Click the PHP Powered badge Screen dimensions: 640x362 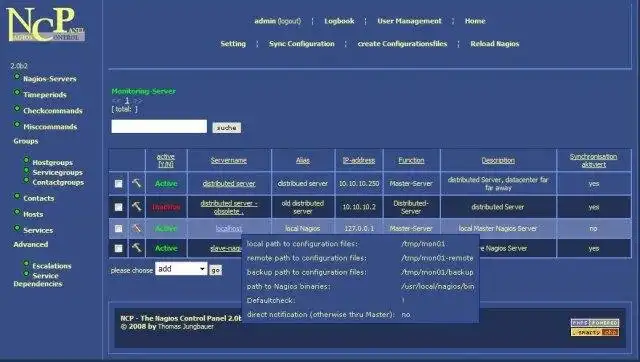tap(595, 322)
